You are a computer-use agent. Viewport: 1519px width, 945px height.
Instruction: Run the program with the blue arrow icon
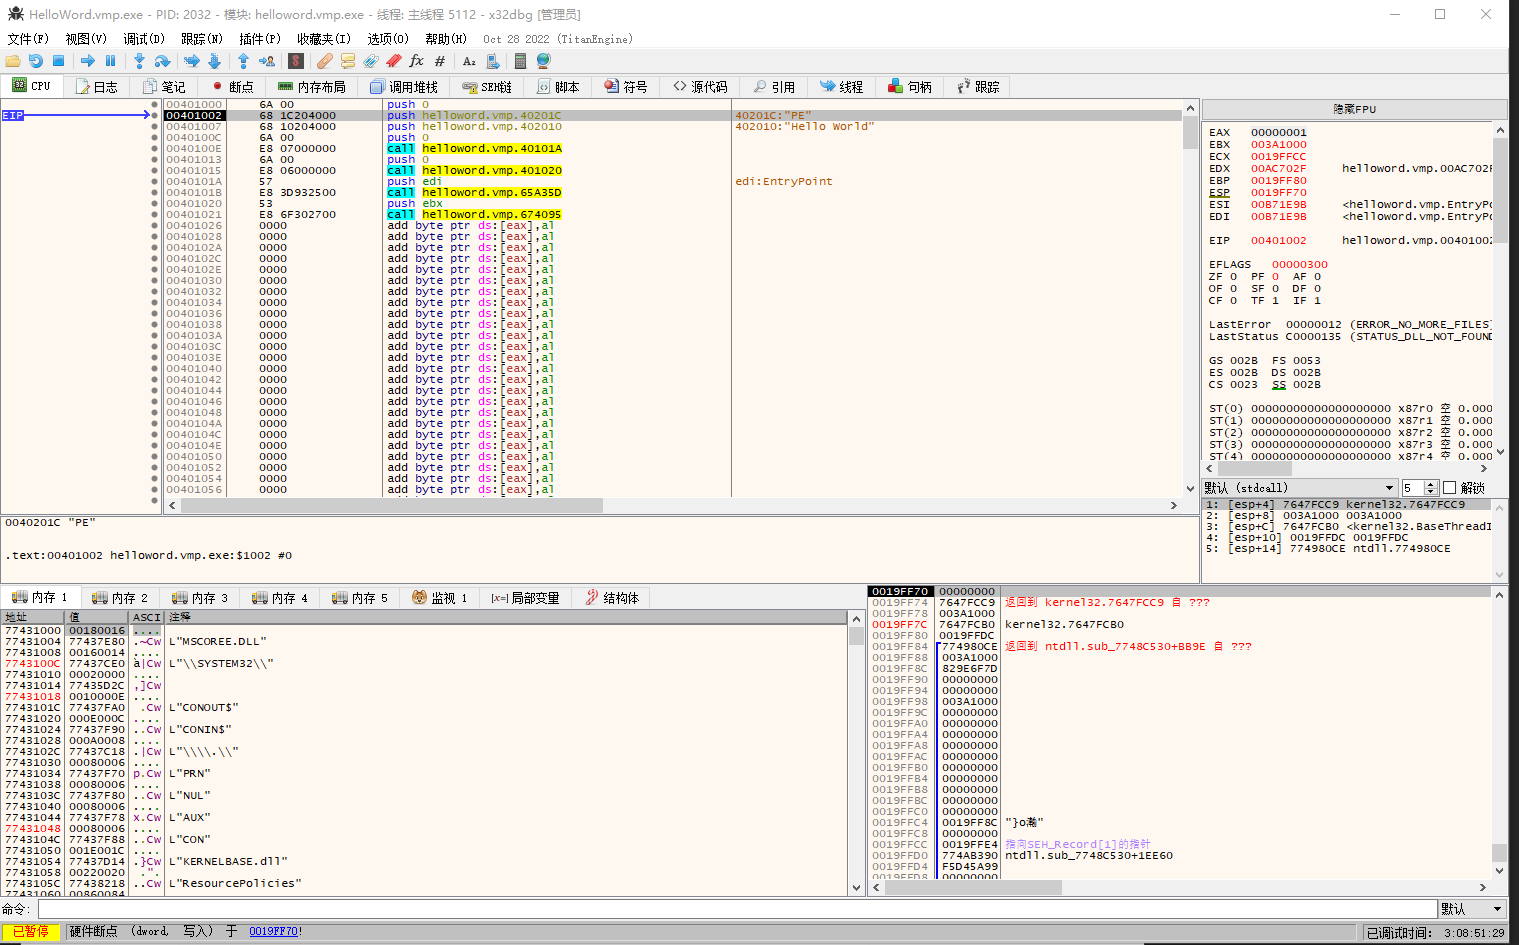point(88,61)
